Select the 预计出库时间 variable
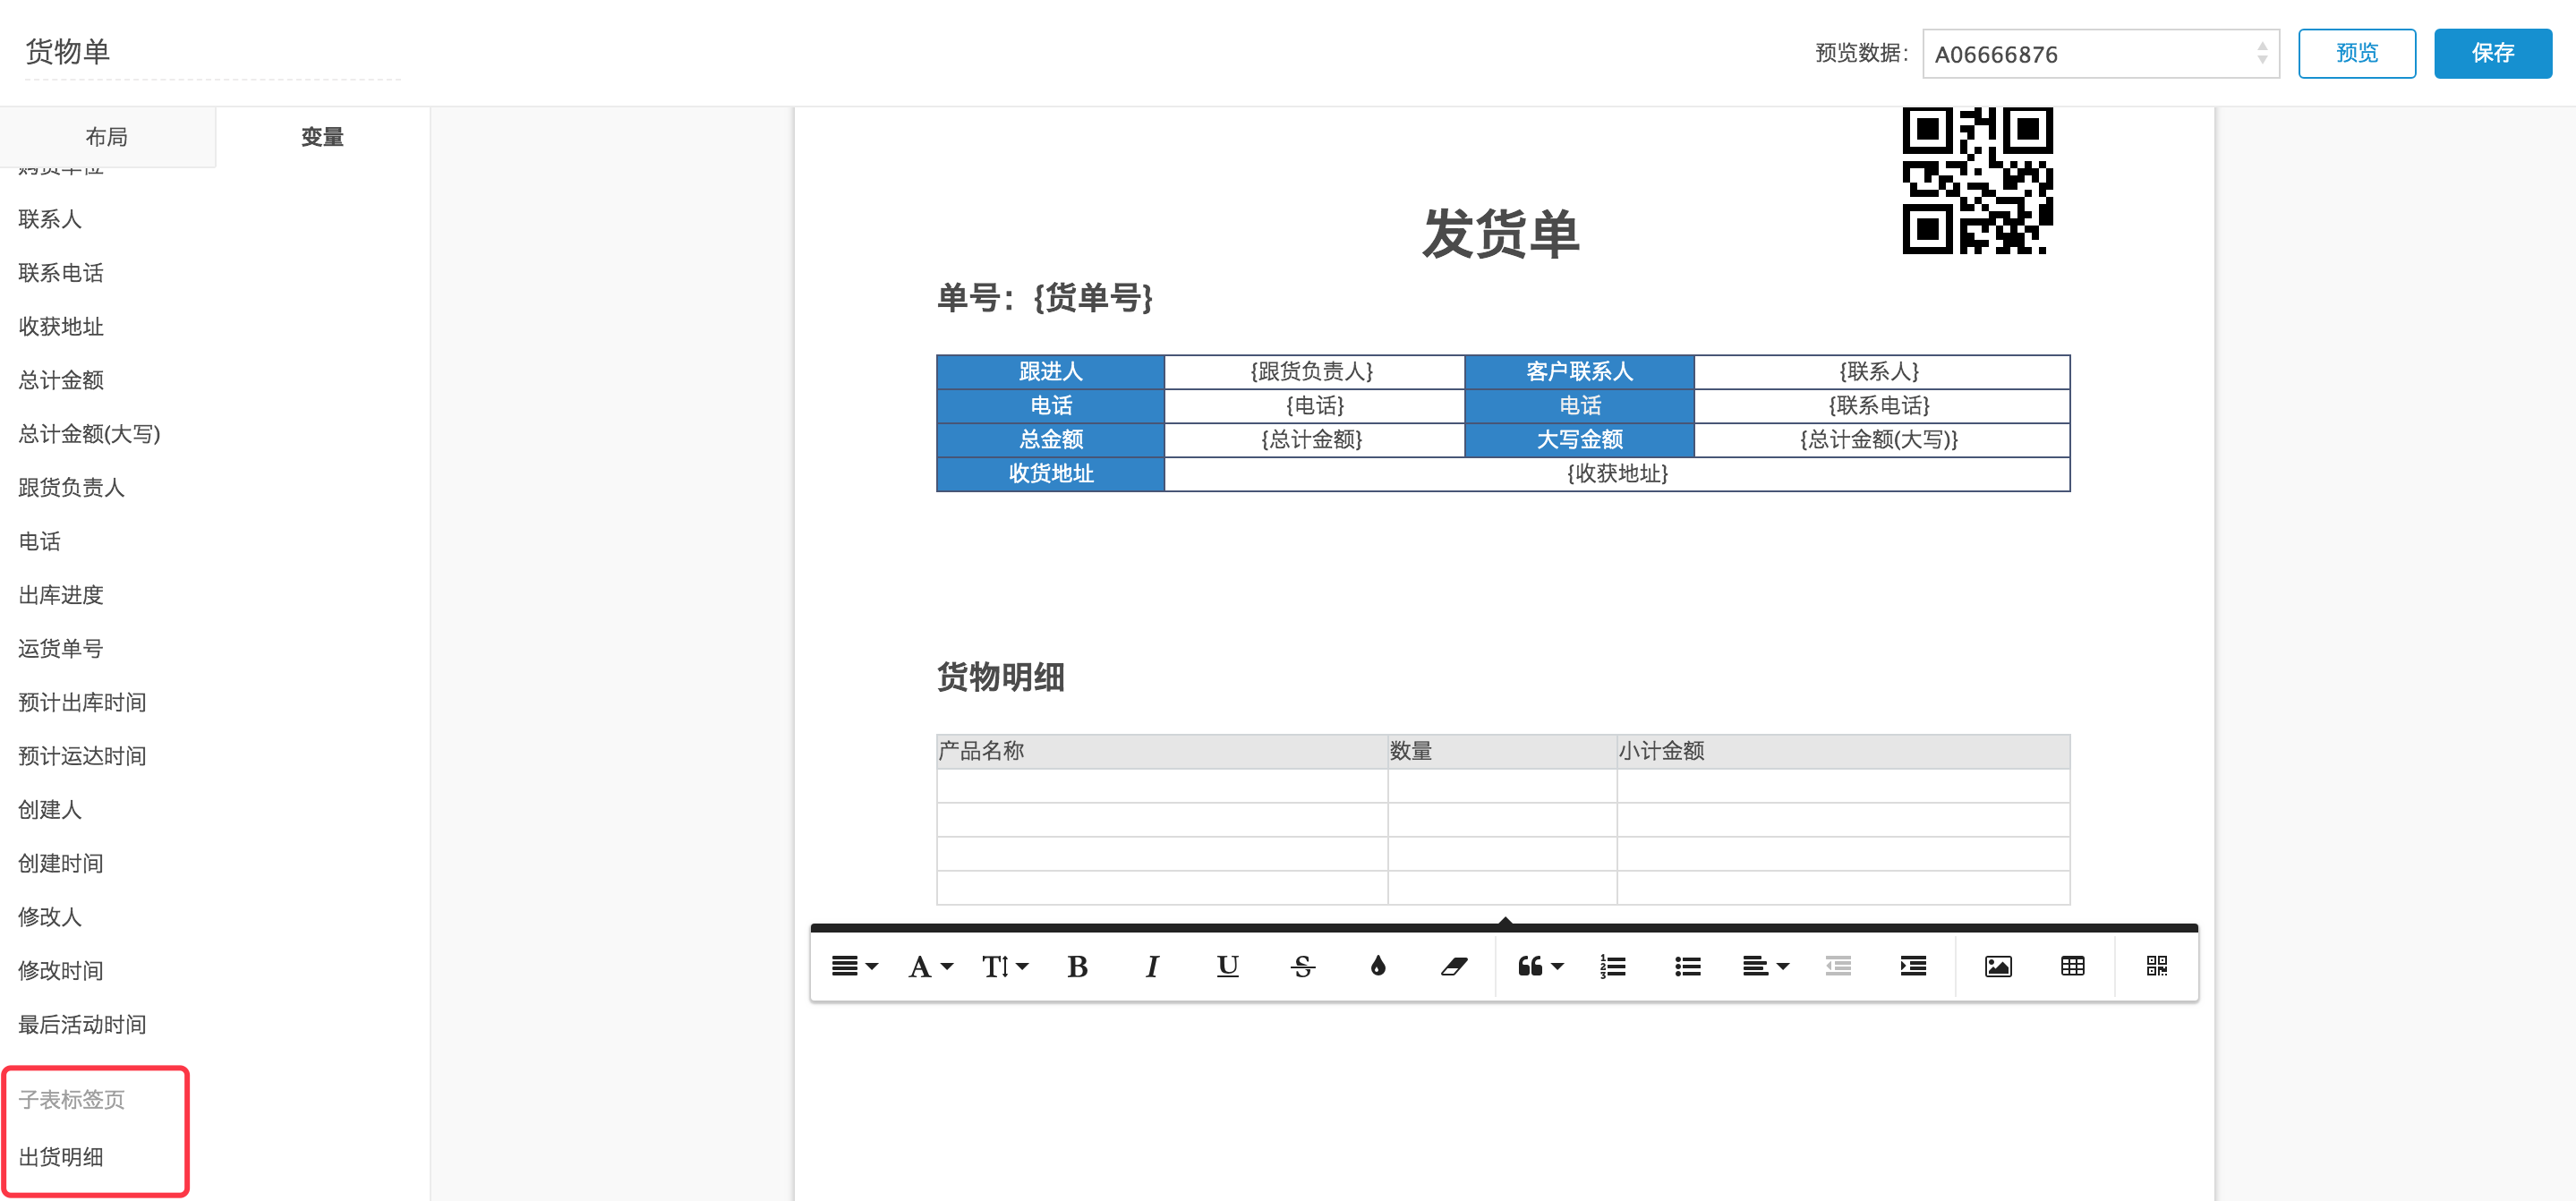This screenshot has width=2576, height=1201. pos(83,703)
